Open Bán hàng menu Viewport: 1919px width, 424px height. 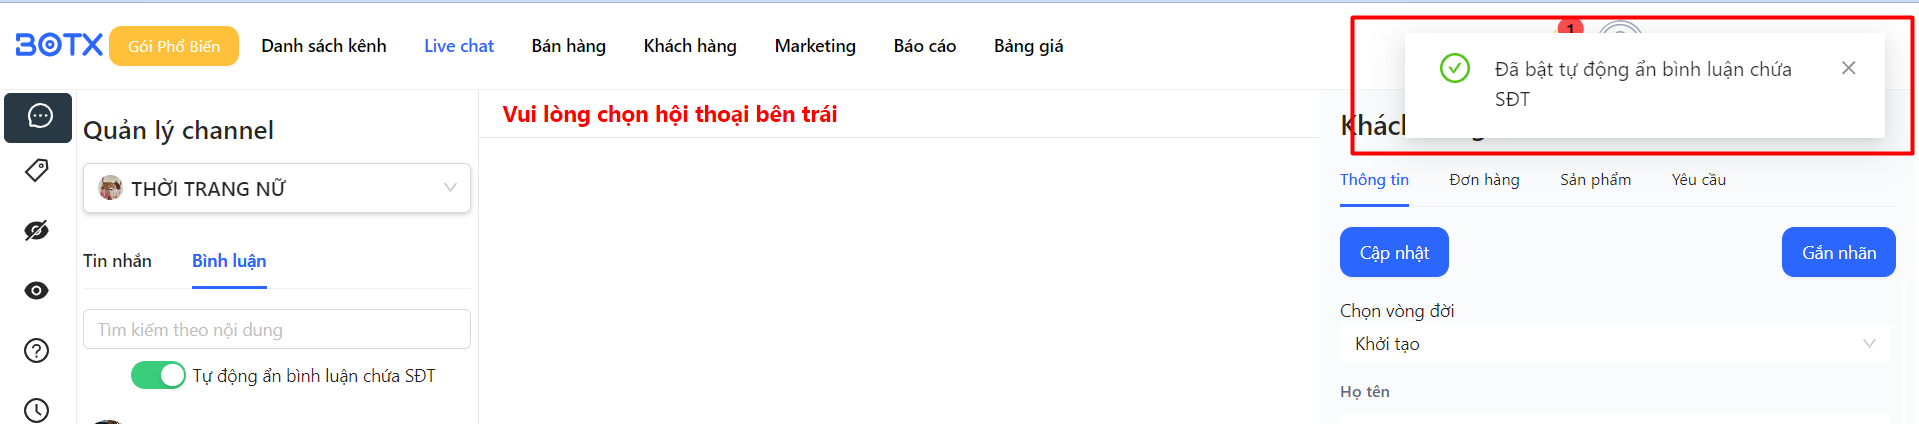[569, 46]
